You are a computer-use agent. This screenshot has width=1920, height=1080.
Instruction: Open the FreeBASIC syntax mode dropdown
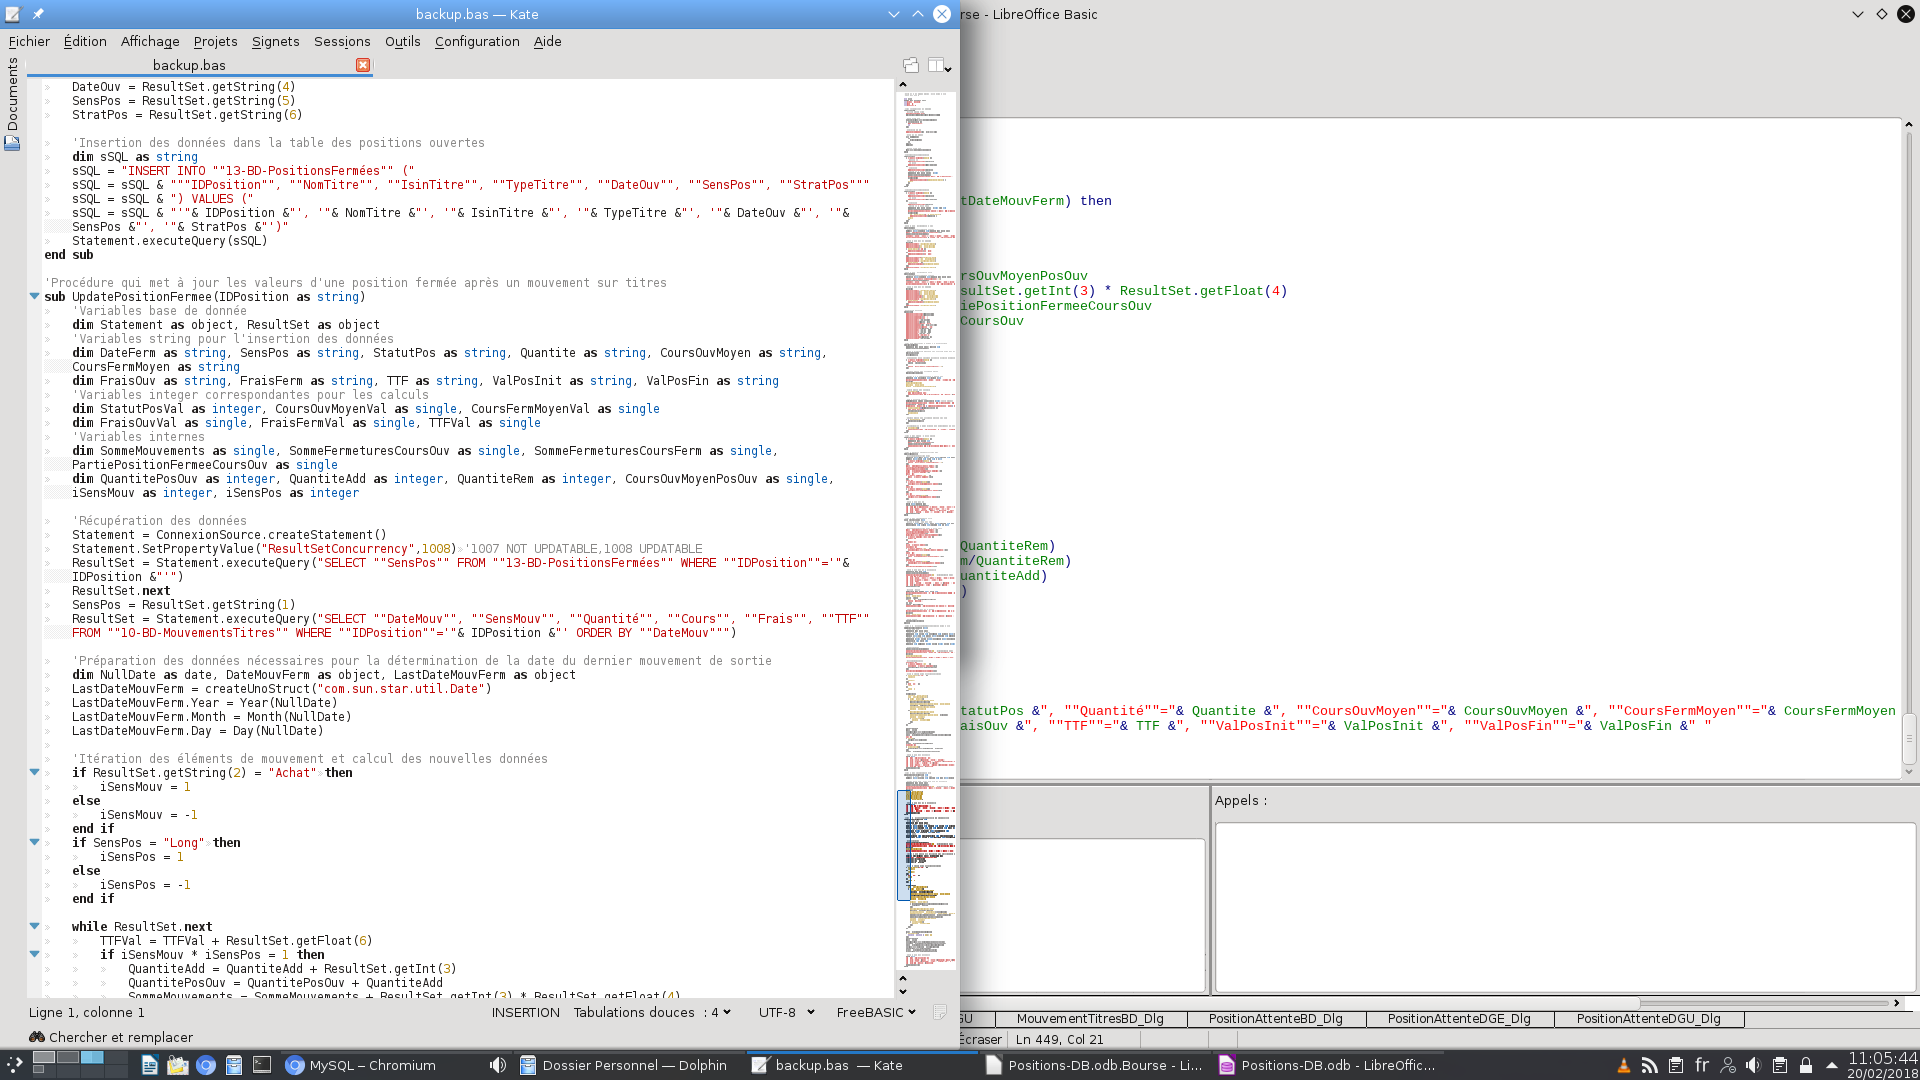pos(876,1012)
